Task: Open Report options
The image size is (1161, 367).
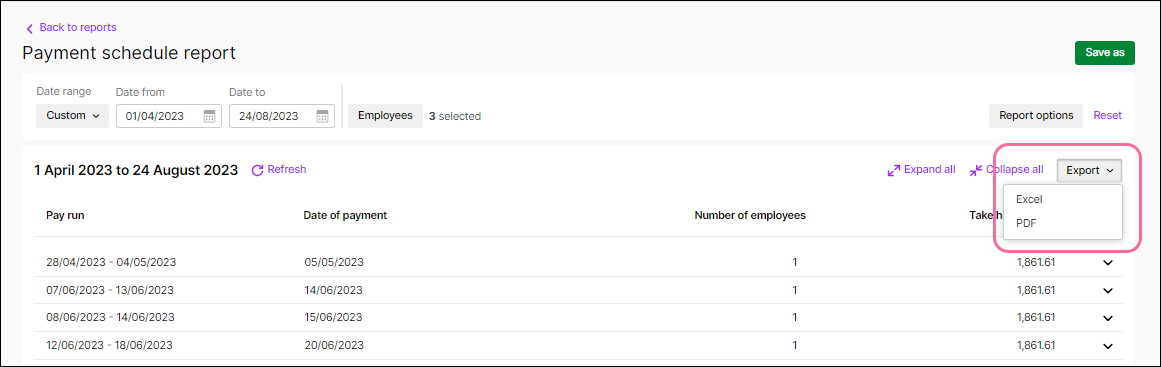Action: coord(1036,115)
